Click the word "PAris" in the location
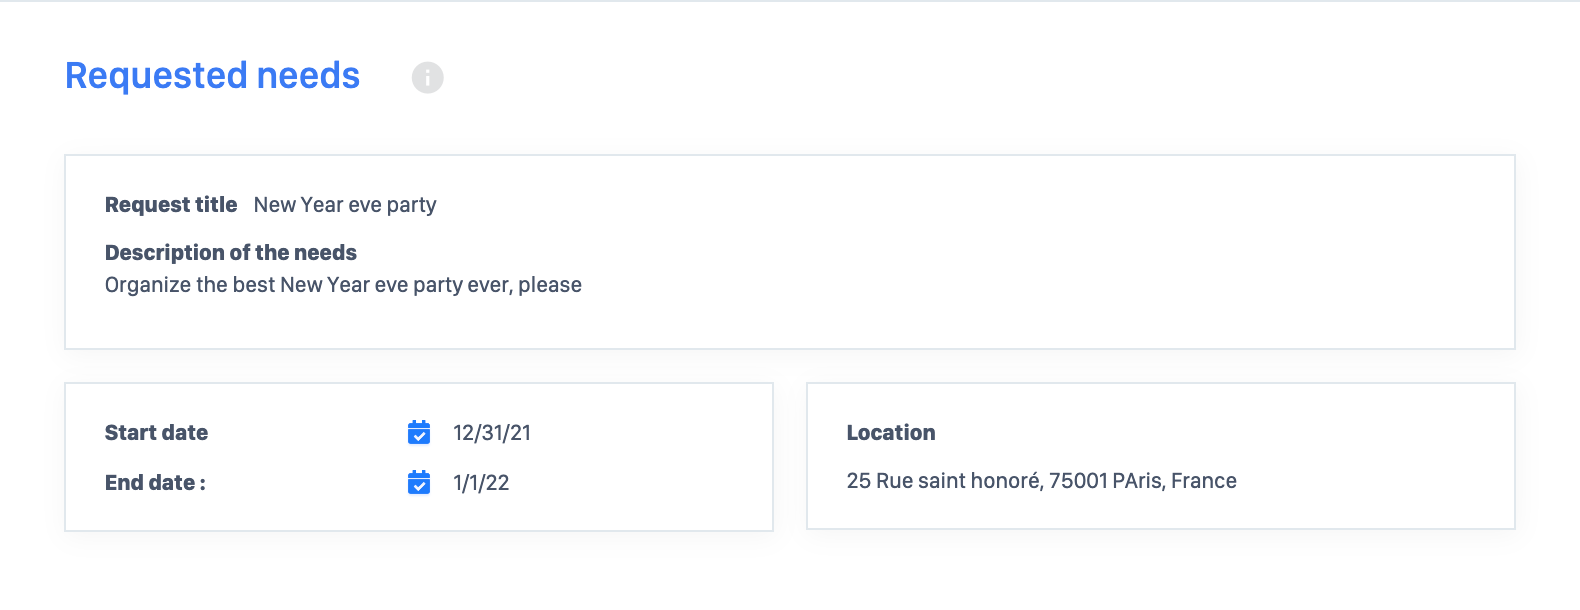Screen dimensions: 1580x610 1138,481
